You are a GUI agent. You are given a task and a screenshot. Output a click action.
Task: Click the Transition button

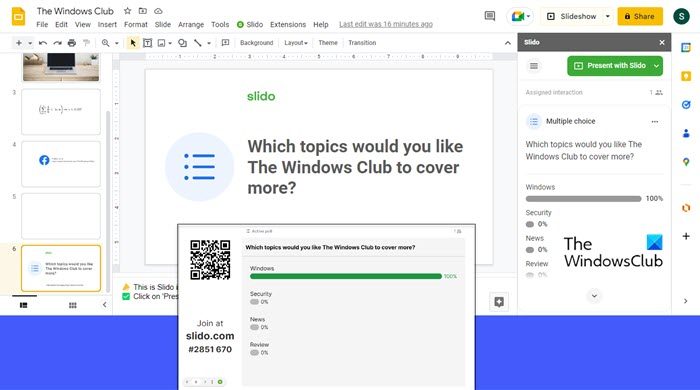point(362,43)
